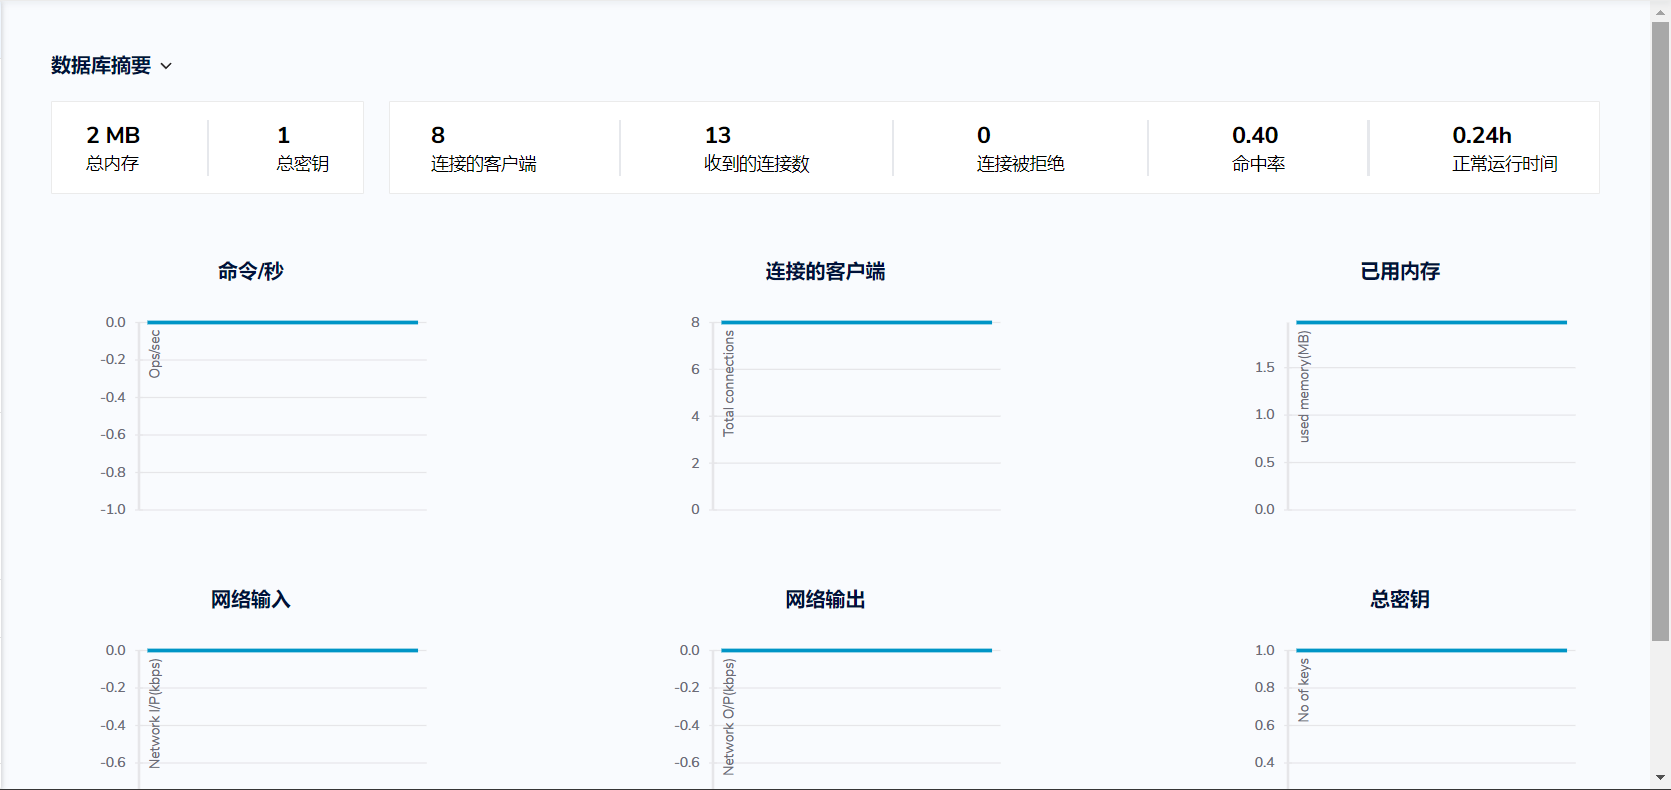The image size is (1671, 790).
Task: Click the Network I/P(kbps) chart data line
Action: [x=282, y=650]
